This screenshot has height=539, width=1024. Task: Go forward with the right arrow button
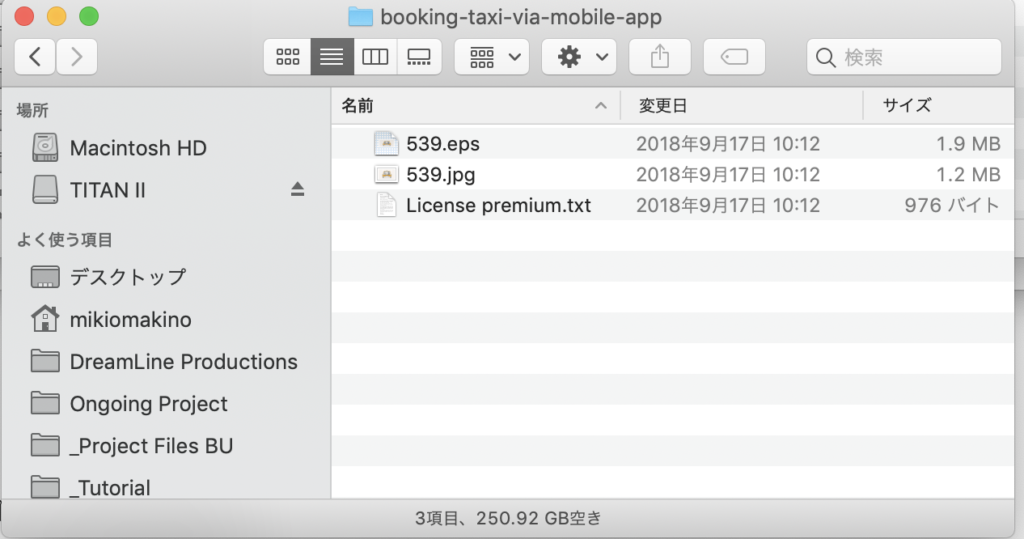click(x=76, y=57)
